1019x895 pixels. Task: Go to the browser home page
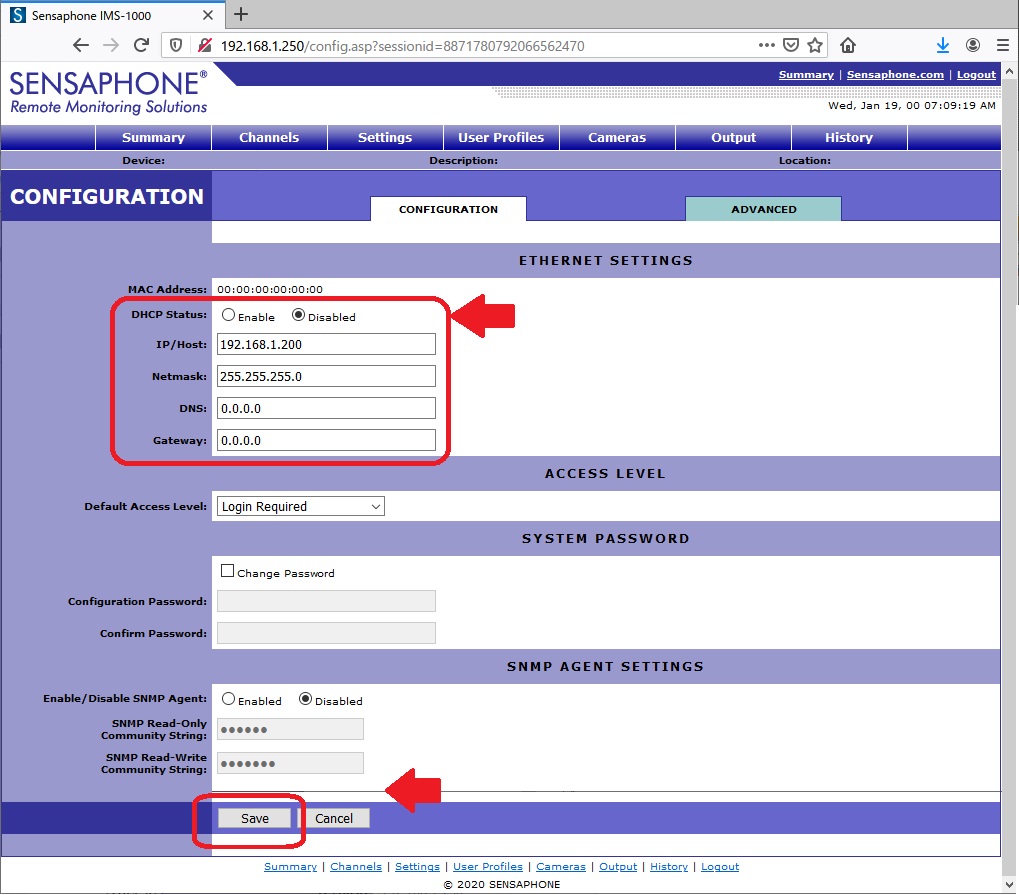(x=847, y=45)
